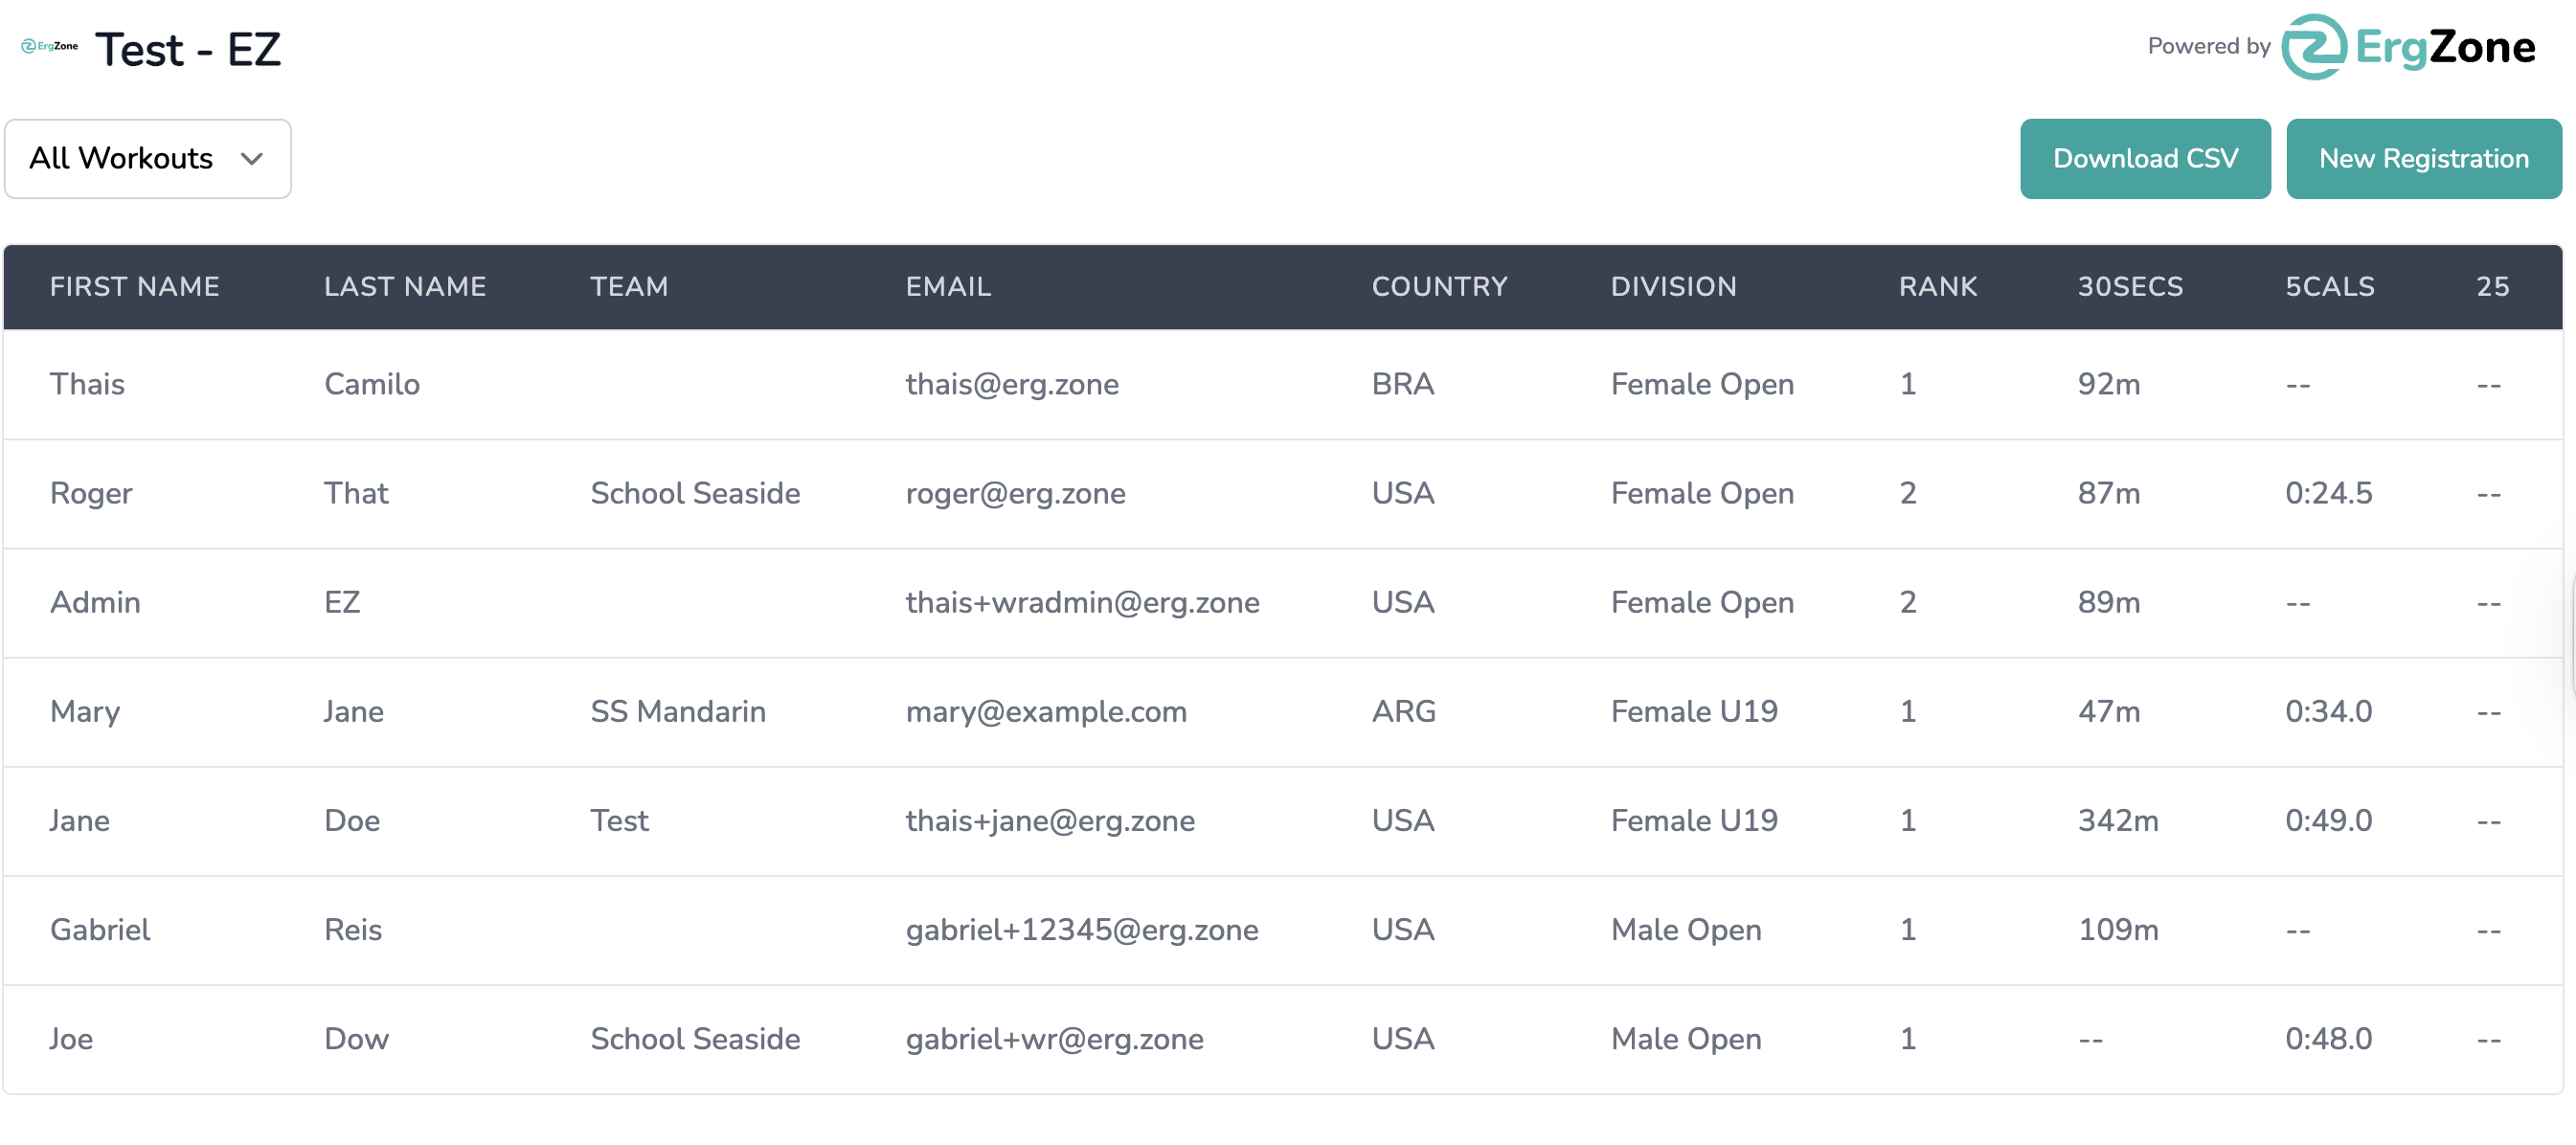
Task: Click the DIVISION column header
Action: (x=1673, y=287)
